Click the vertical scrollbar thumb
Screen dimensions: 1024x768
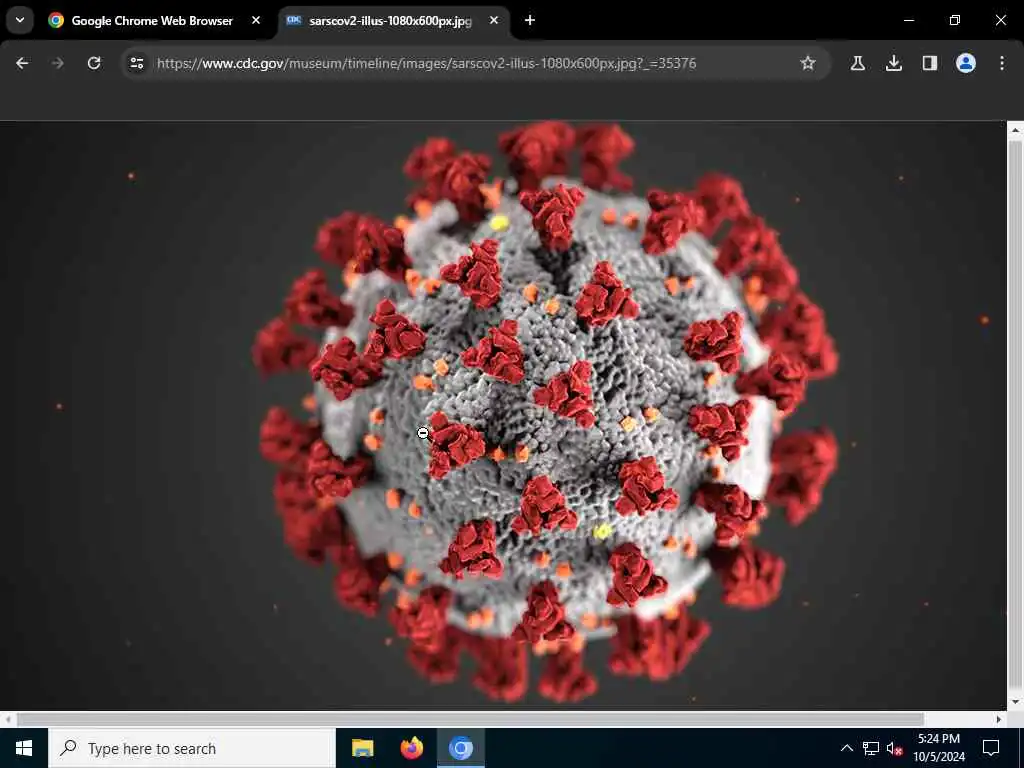pos(1015,413)
